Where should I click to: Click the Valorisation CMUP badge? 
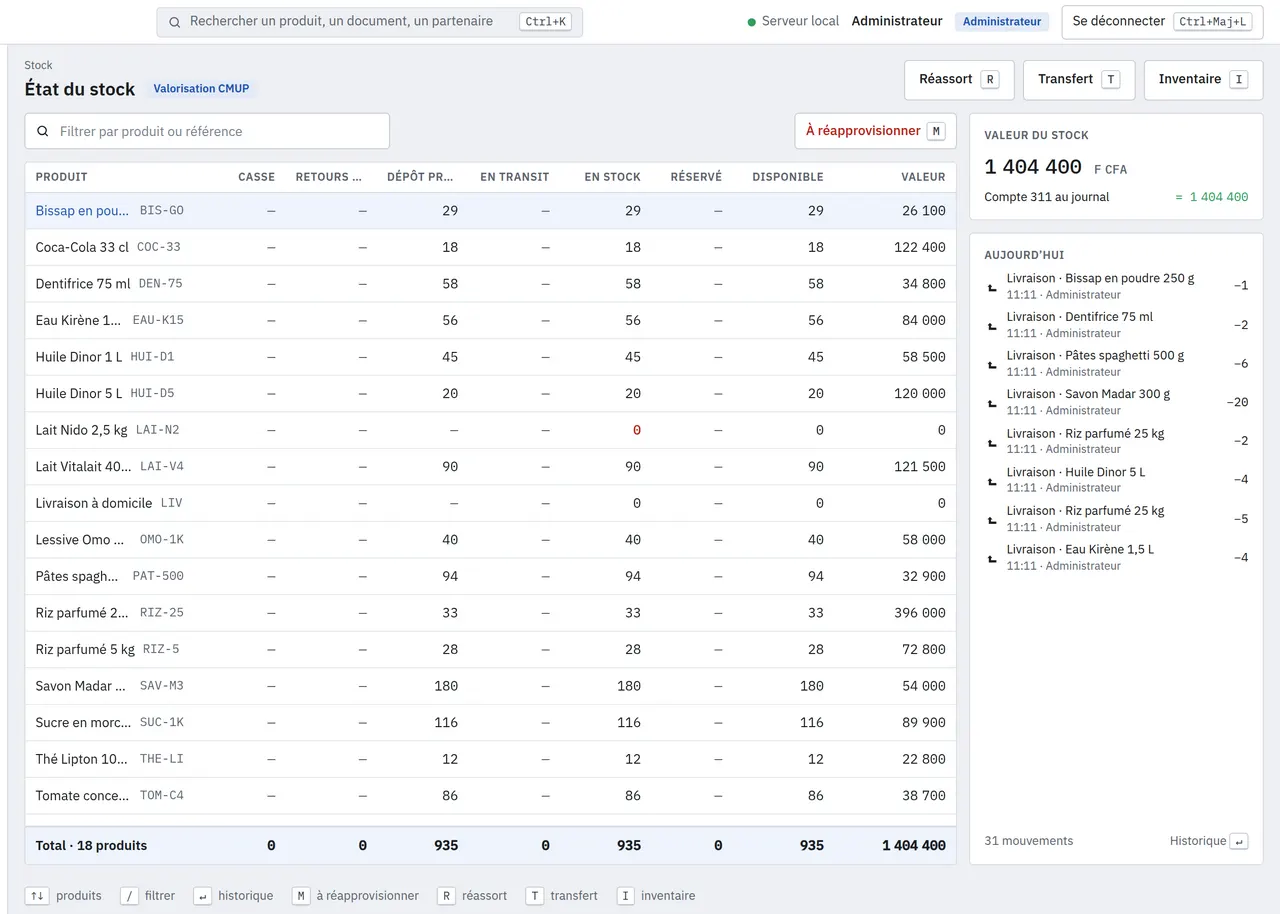click(x=201, y=89)
